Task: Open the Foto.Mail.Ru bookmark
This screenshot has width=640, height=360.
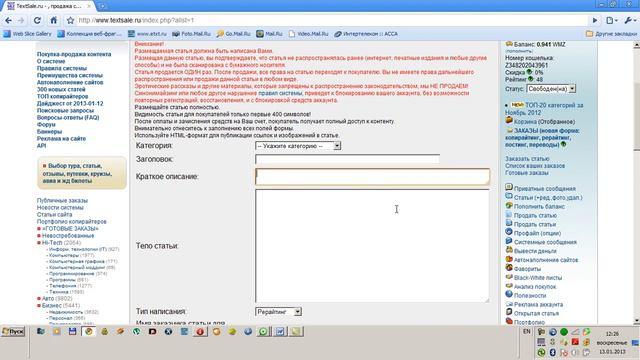Action: 191,34
